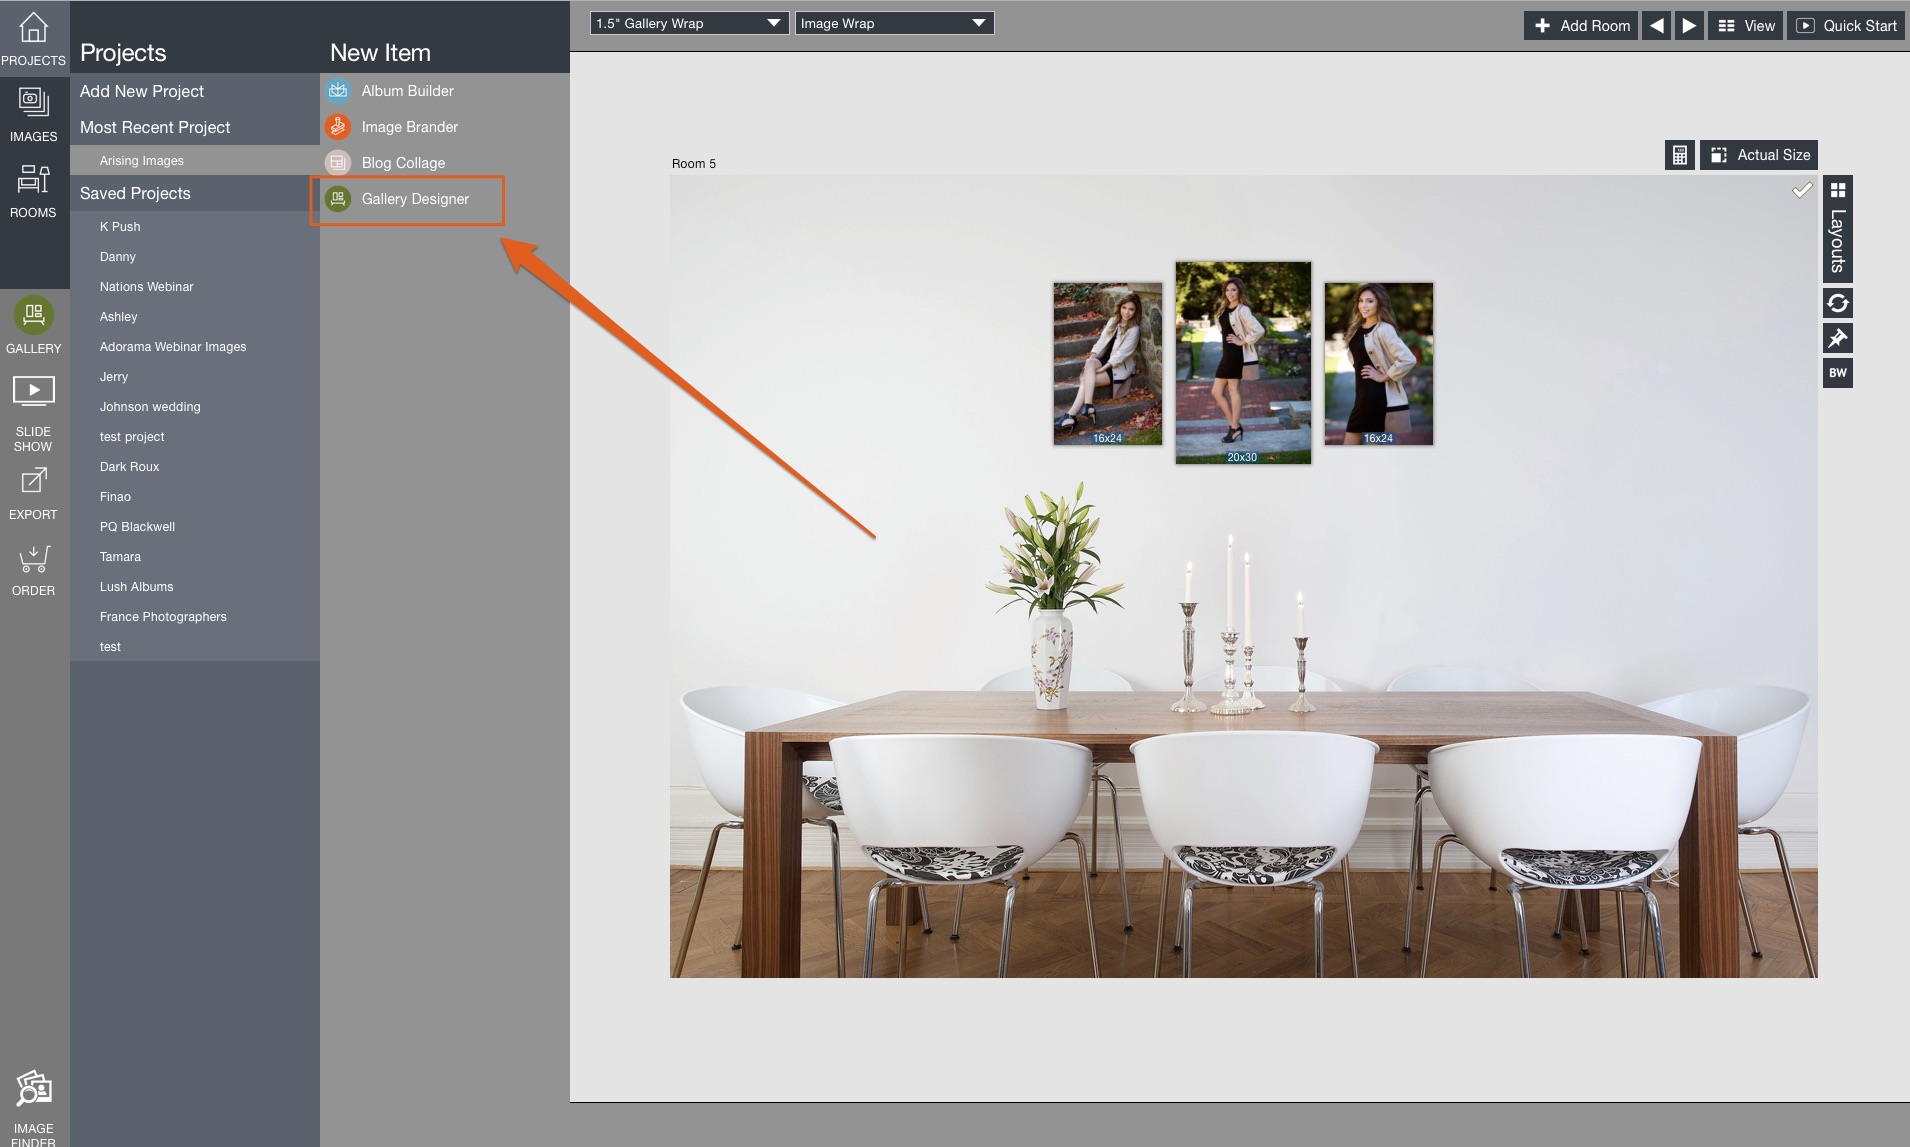Image resolution: width=1910 pixels, height=1147 pixels.
Task: Open saved project Lush Albums
Action: click(194, 587)
